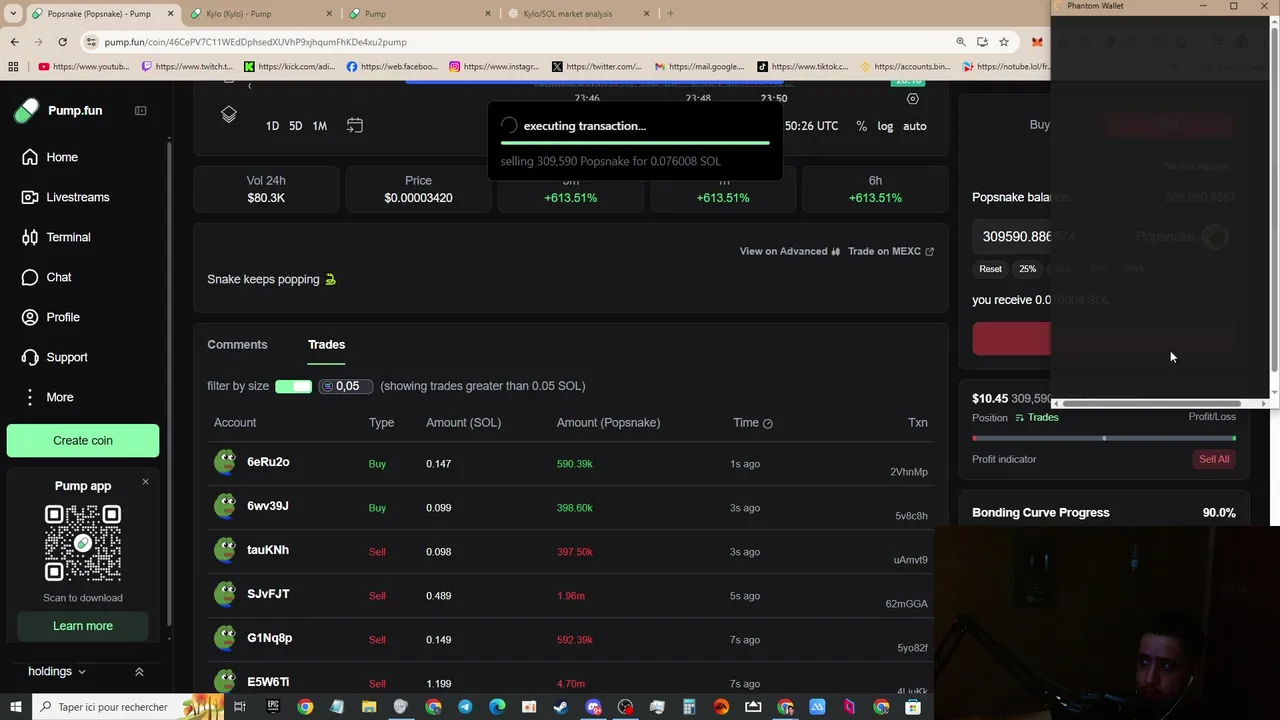Click taskbar search box
Viewport: 1280px width, 720px height.
pos(129,707)
